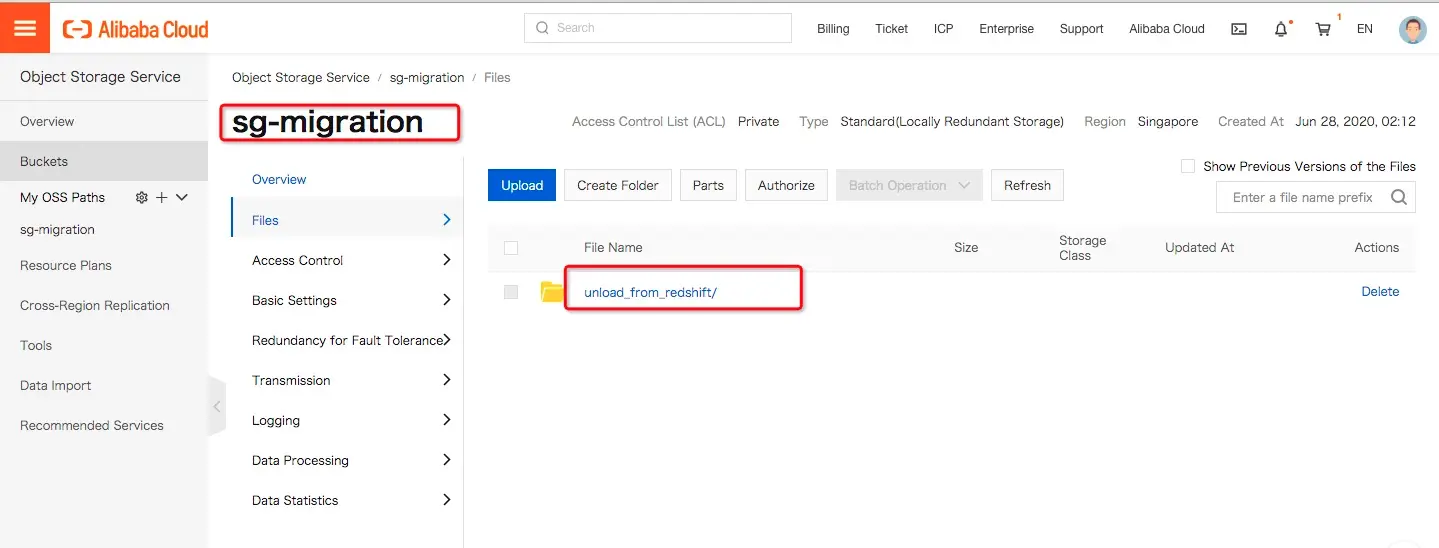This screenshot has width=1439, height=548.
Task: Expand the Transmission section arrow
Action: pos(446,380)
